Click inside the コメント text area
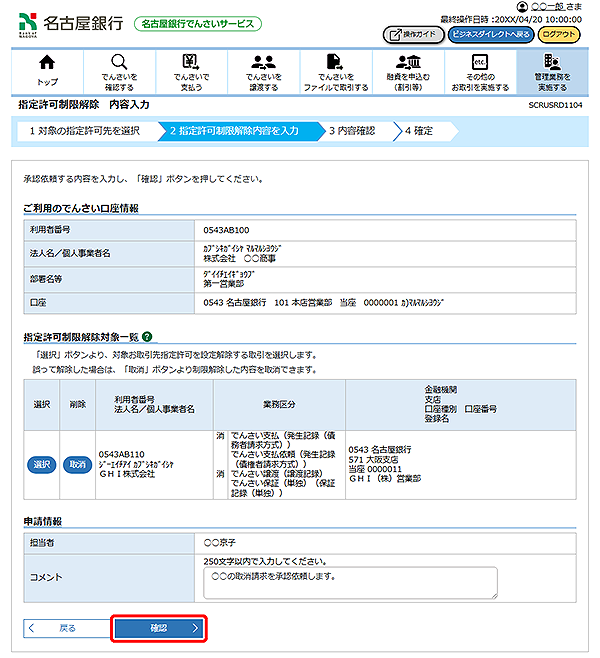 click(x=349, y=584)
